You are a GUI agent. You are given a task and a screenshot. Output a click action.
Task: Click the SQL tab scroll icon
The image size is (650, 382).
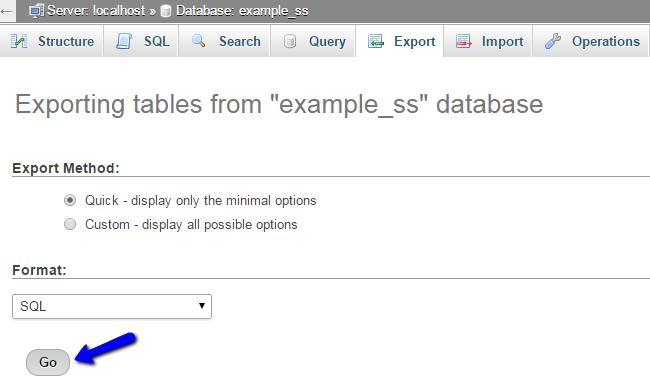(124, 41)
